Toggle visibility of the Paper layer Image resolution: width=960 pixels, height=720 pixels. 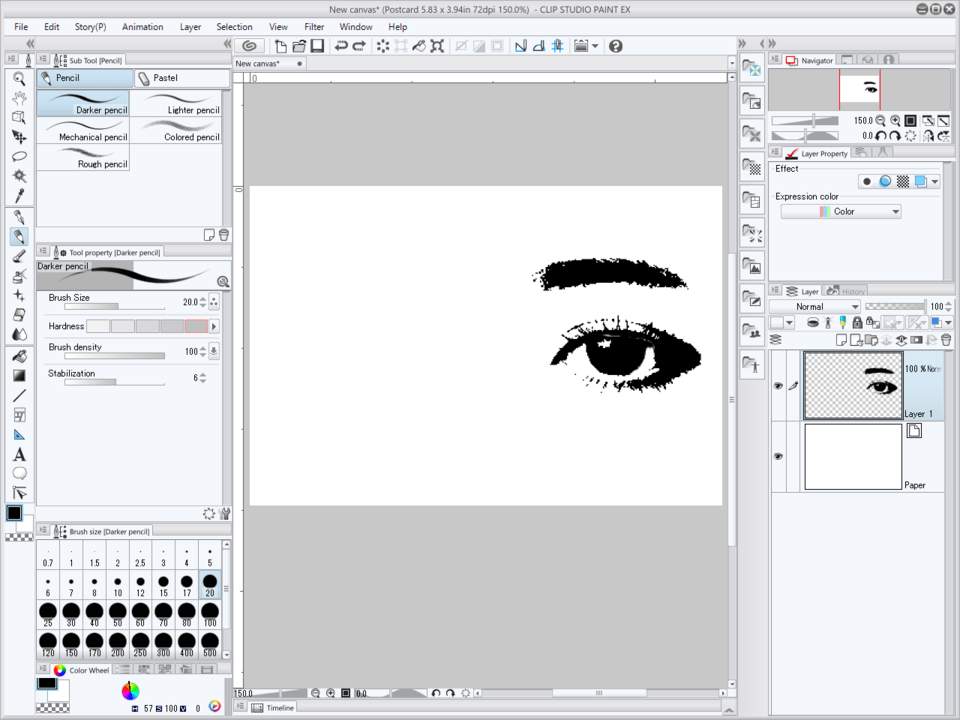pos(778,456)
